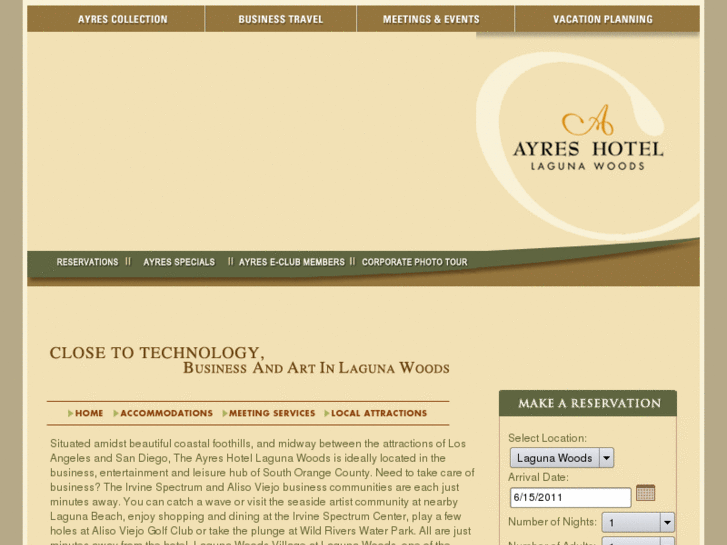
Task: Click the 'Select Location:' label
Action: (547, 438)
